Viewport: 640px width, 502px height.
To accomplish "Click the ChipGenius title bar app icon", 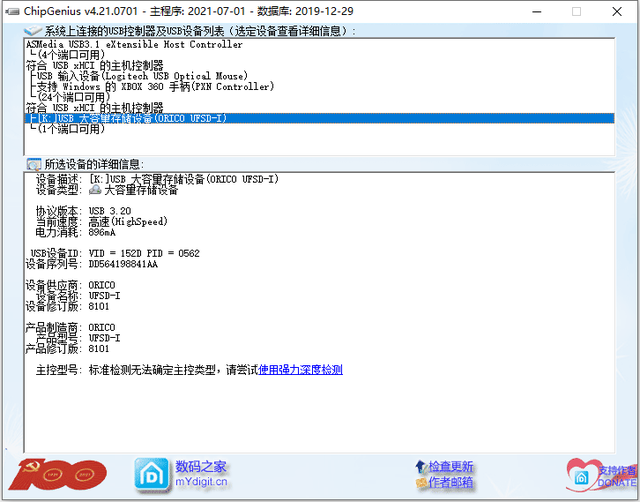I will 12,11.
